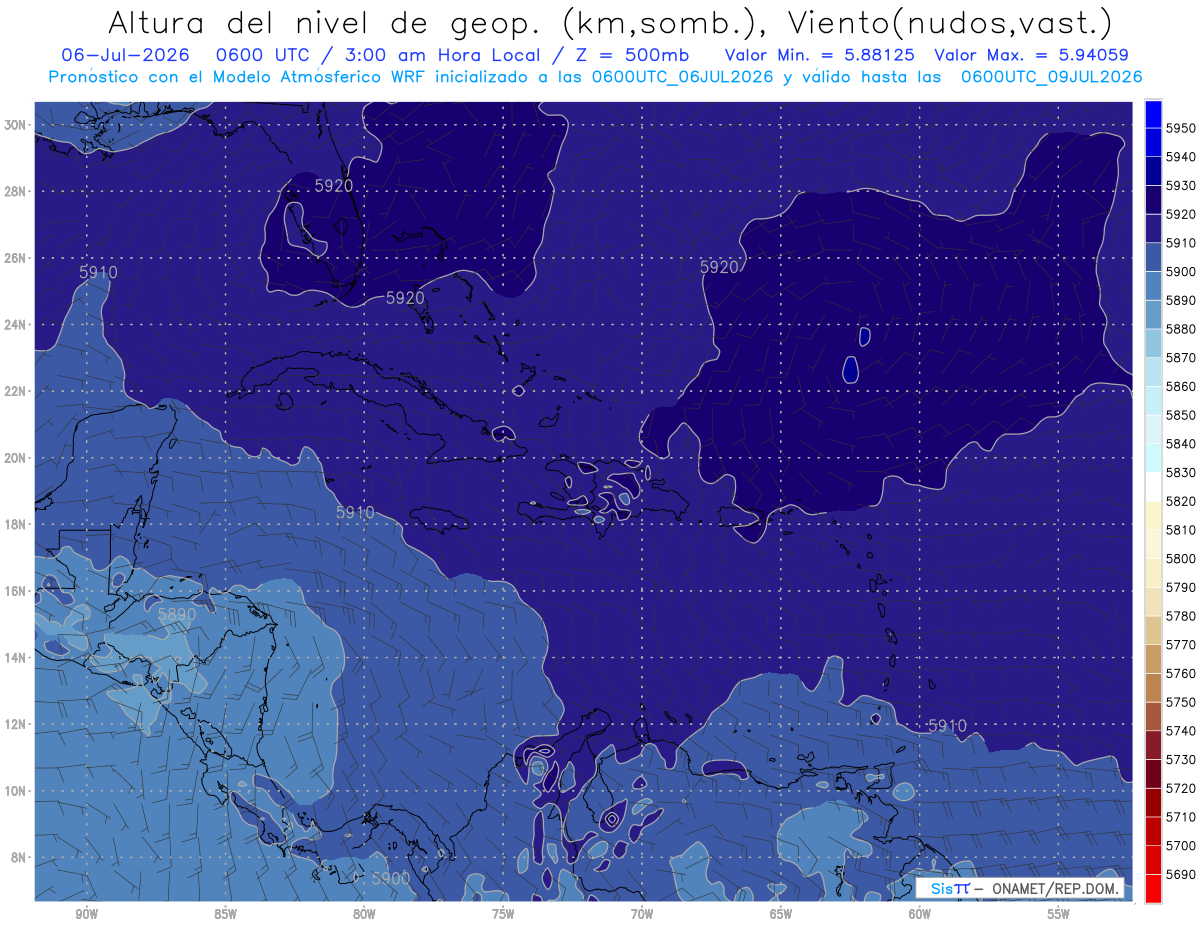This screenshot has width=1200, height=927.
Task: Click the 22N latitude axis label
Action: pos(16,391)
